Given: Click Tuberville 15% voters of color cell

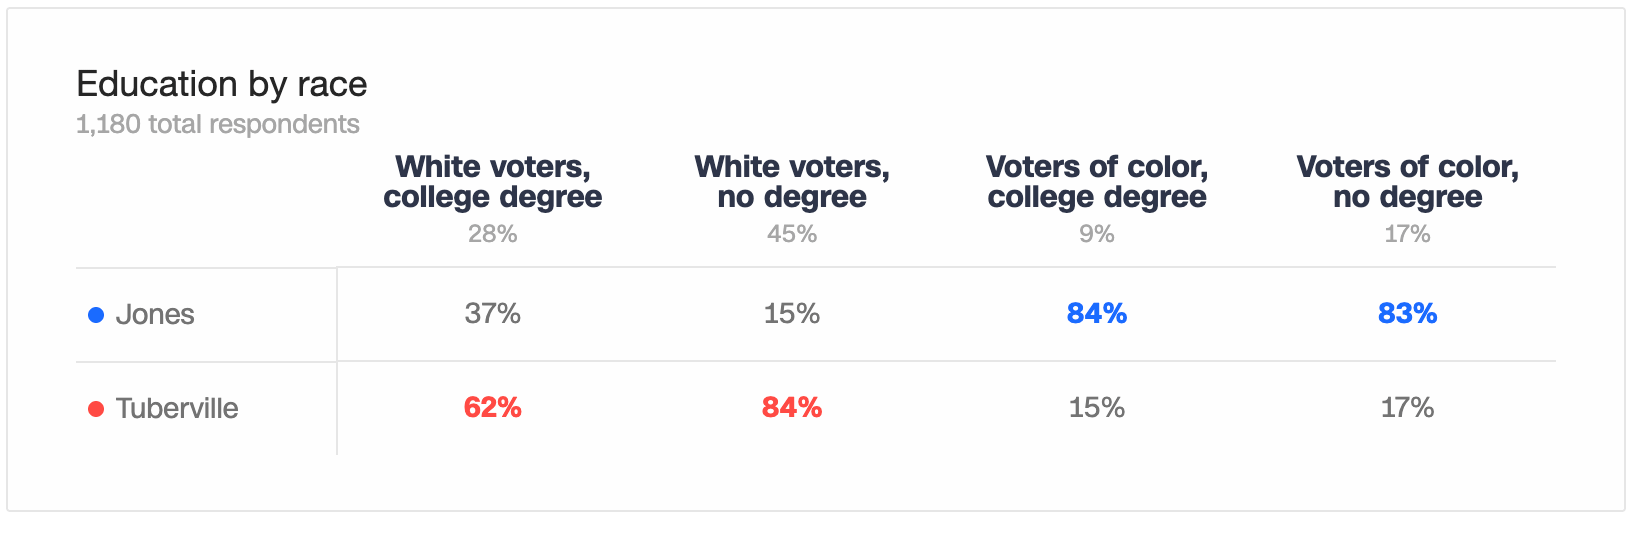Looking at the screenshot, I should 1097,408.
